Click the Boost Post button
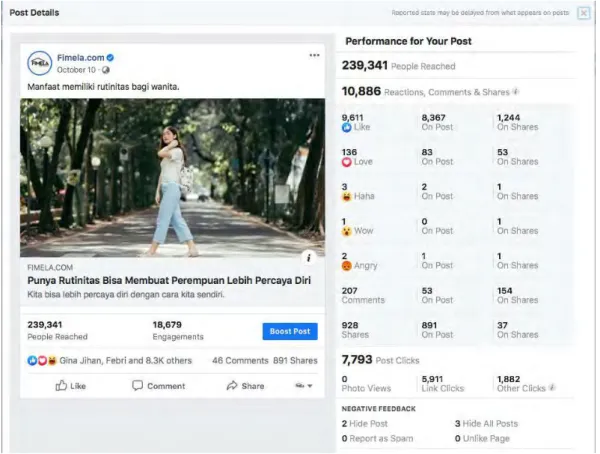 tap(290, 332)
